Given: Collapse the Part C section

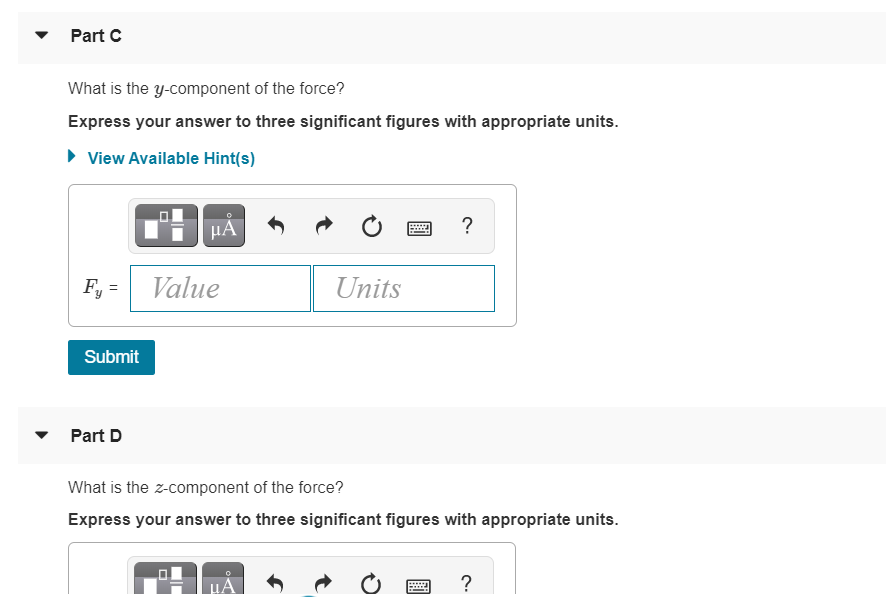Looking at the screenshot, I should pos(40,33).
